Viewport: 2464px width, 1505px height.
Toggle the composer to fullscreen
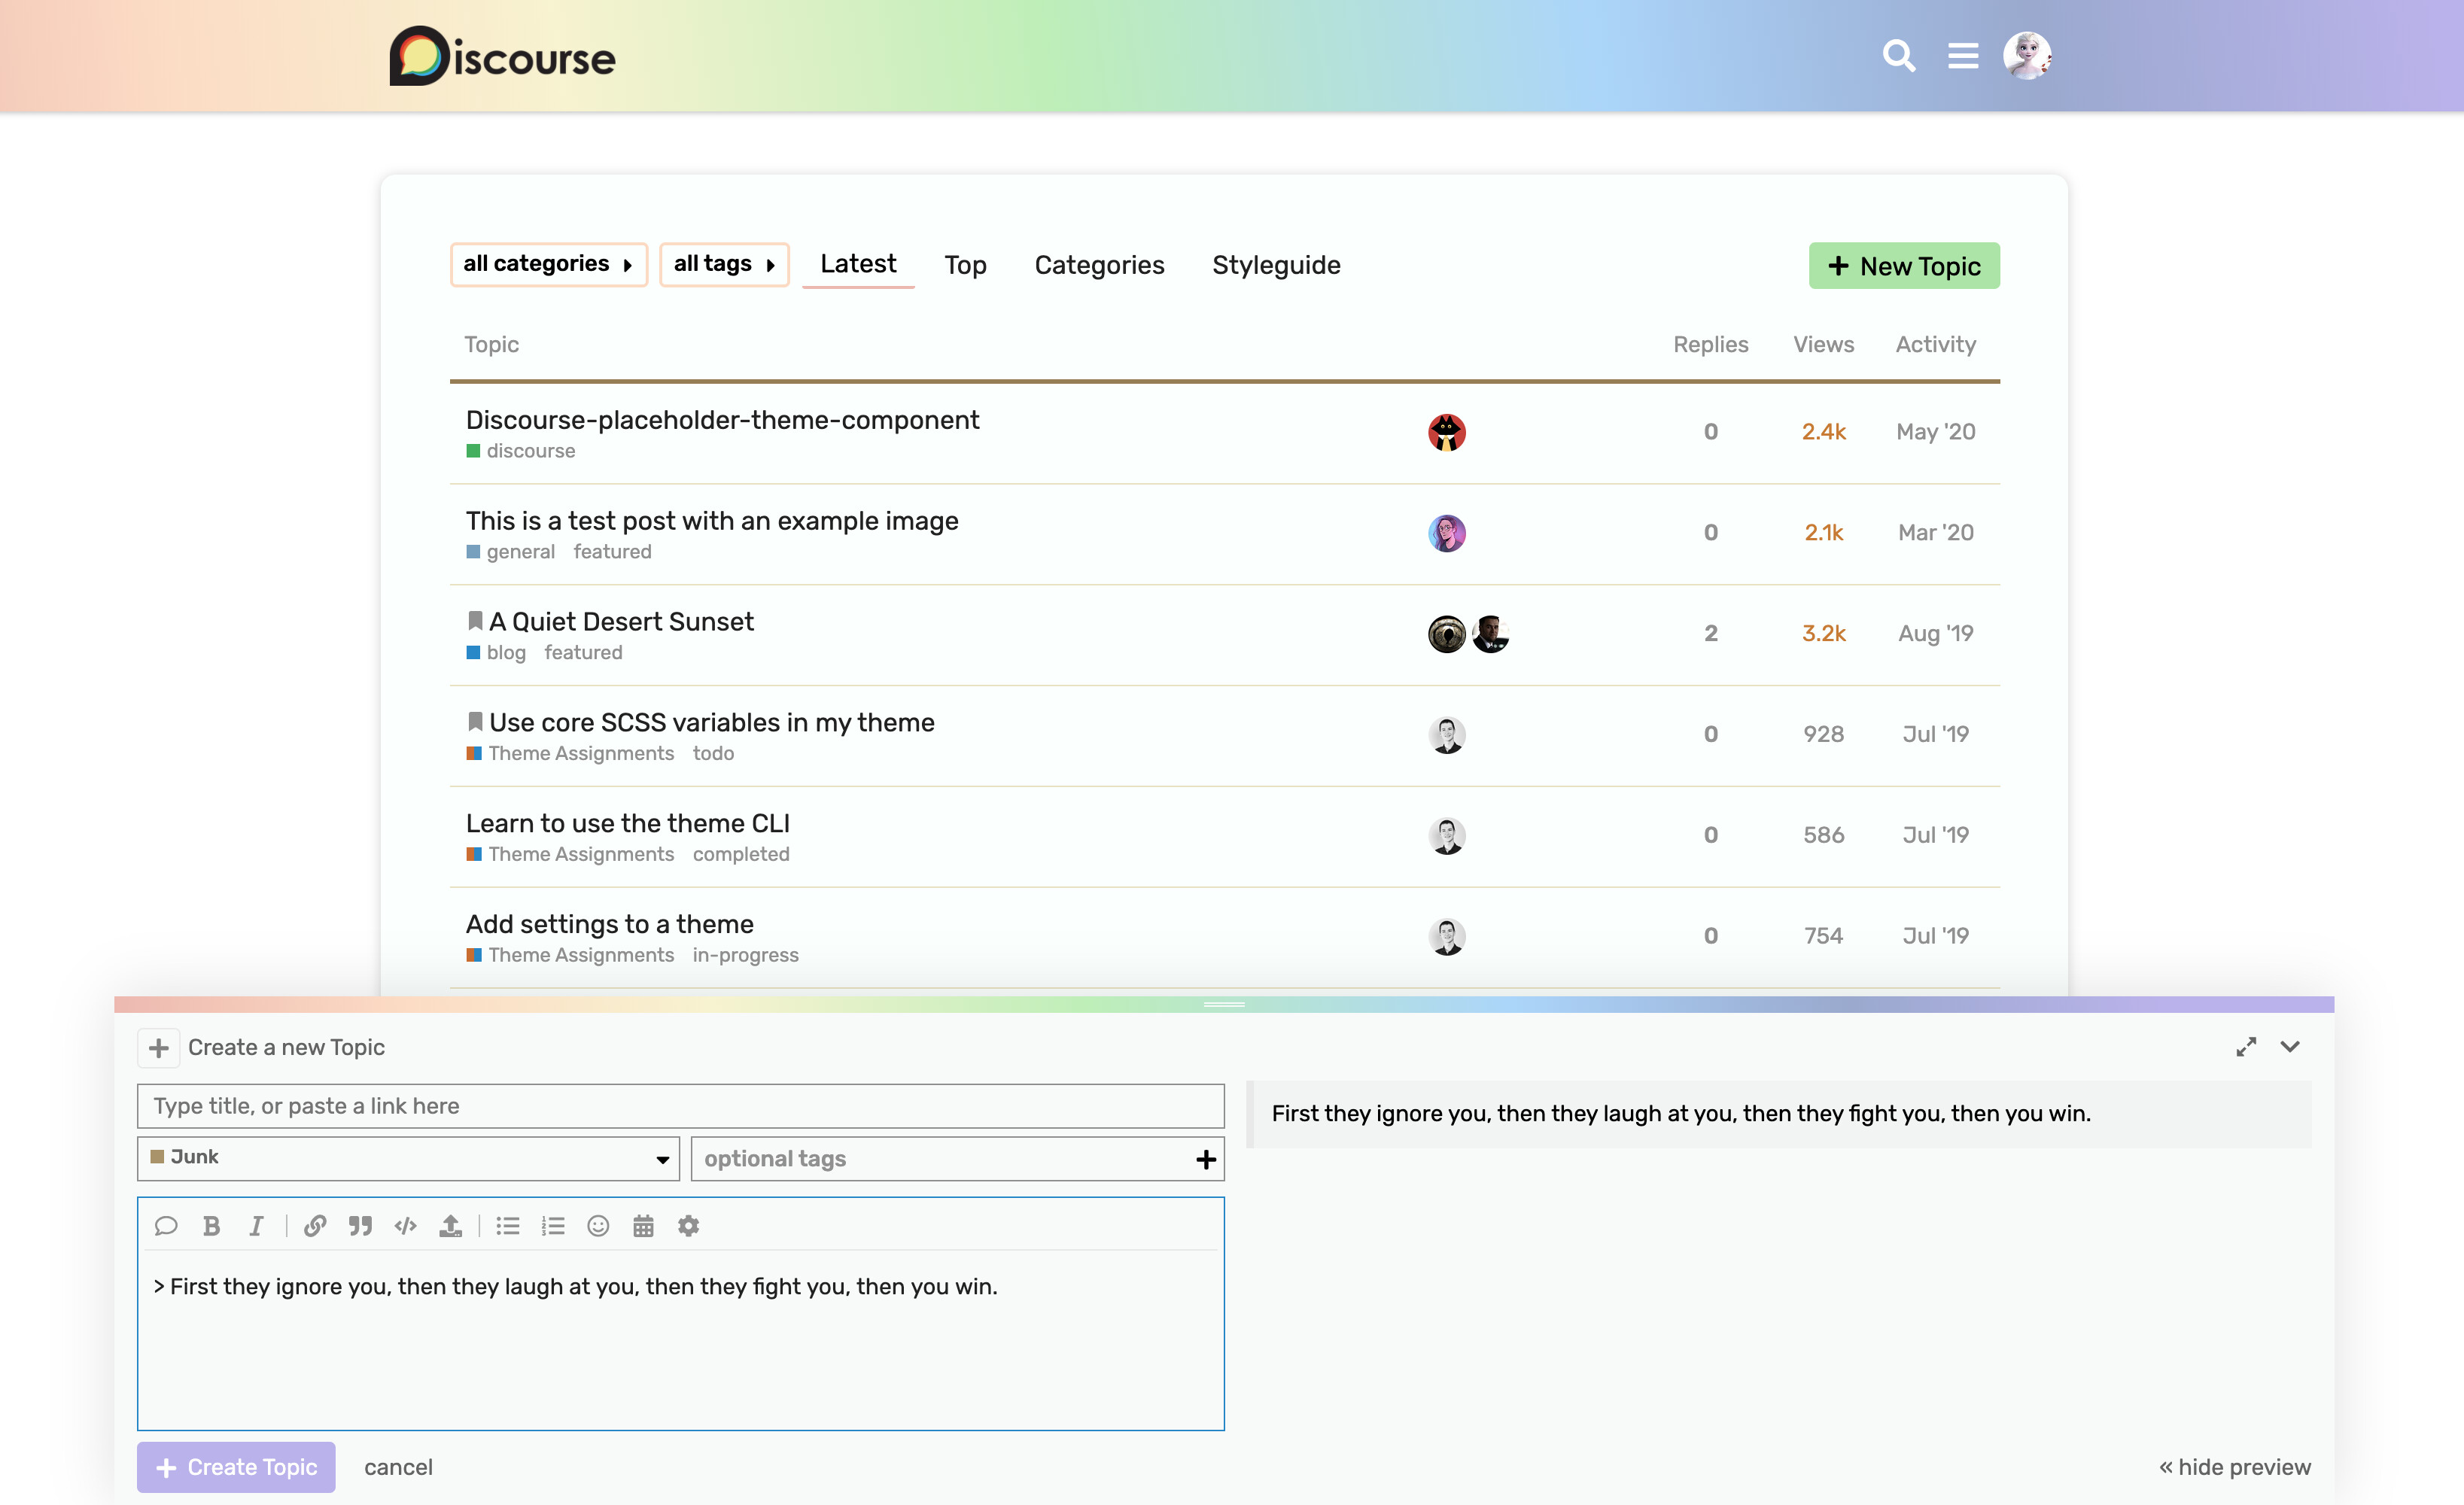coord(2246,1046)
